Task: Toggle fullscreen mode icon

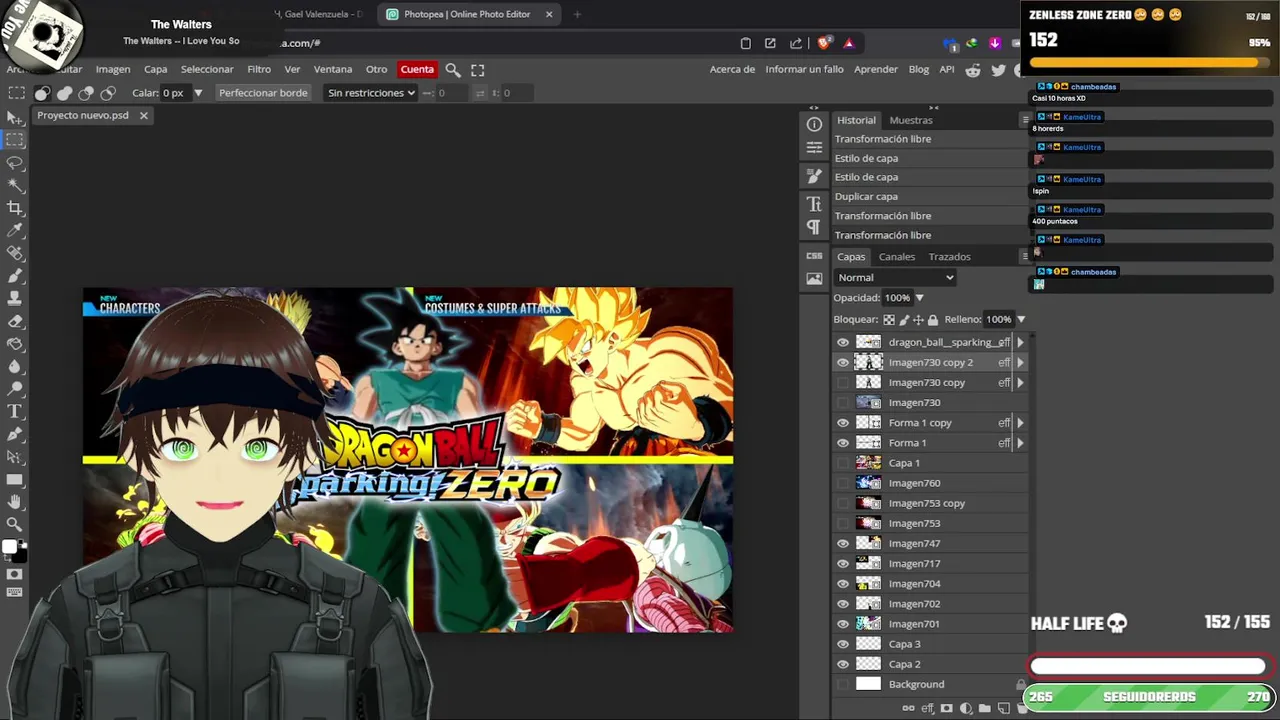Action: point(478,70)
